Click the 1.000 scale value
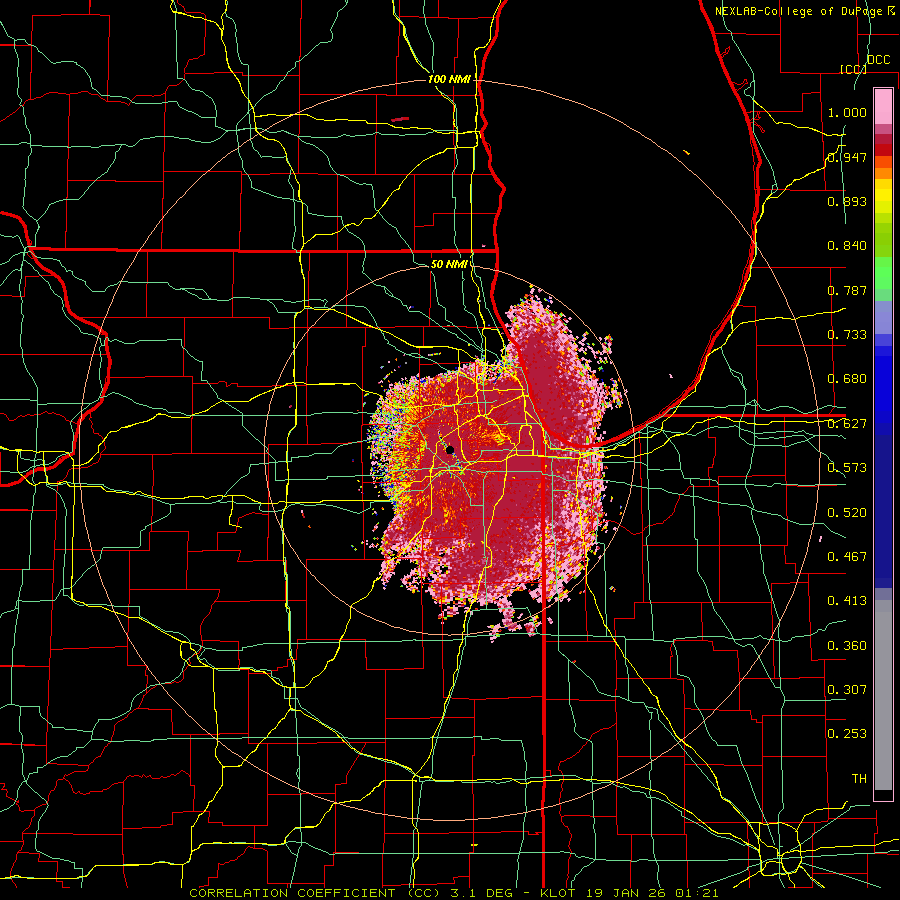The height and width of the screenshot is (900, 900). 847,112
